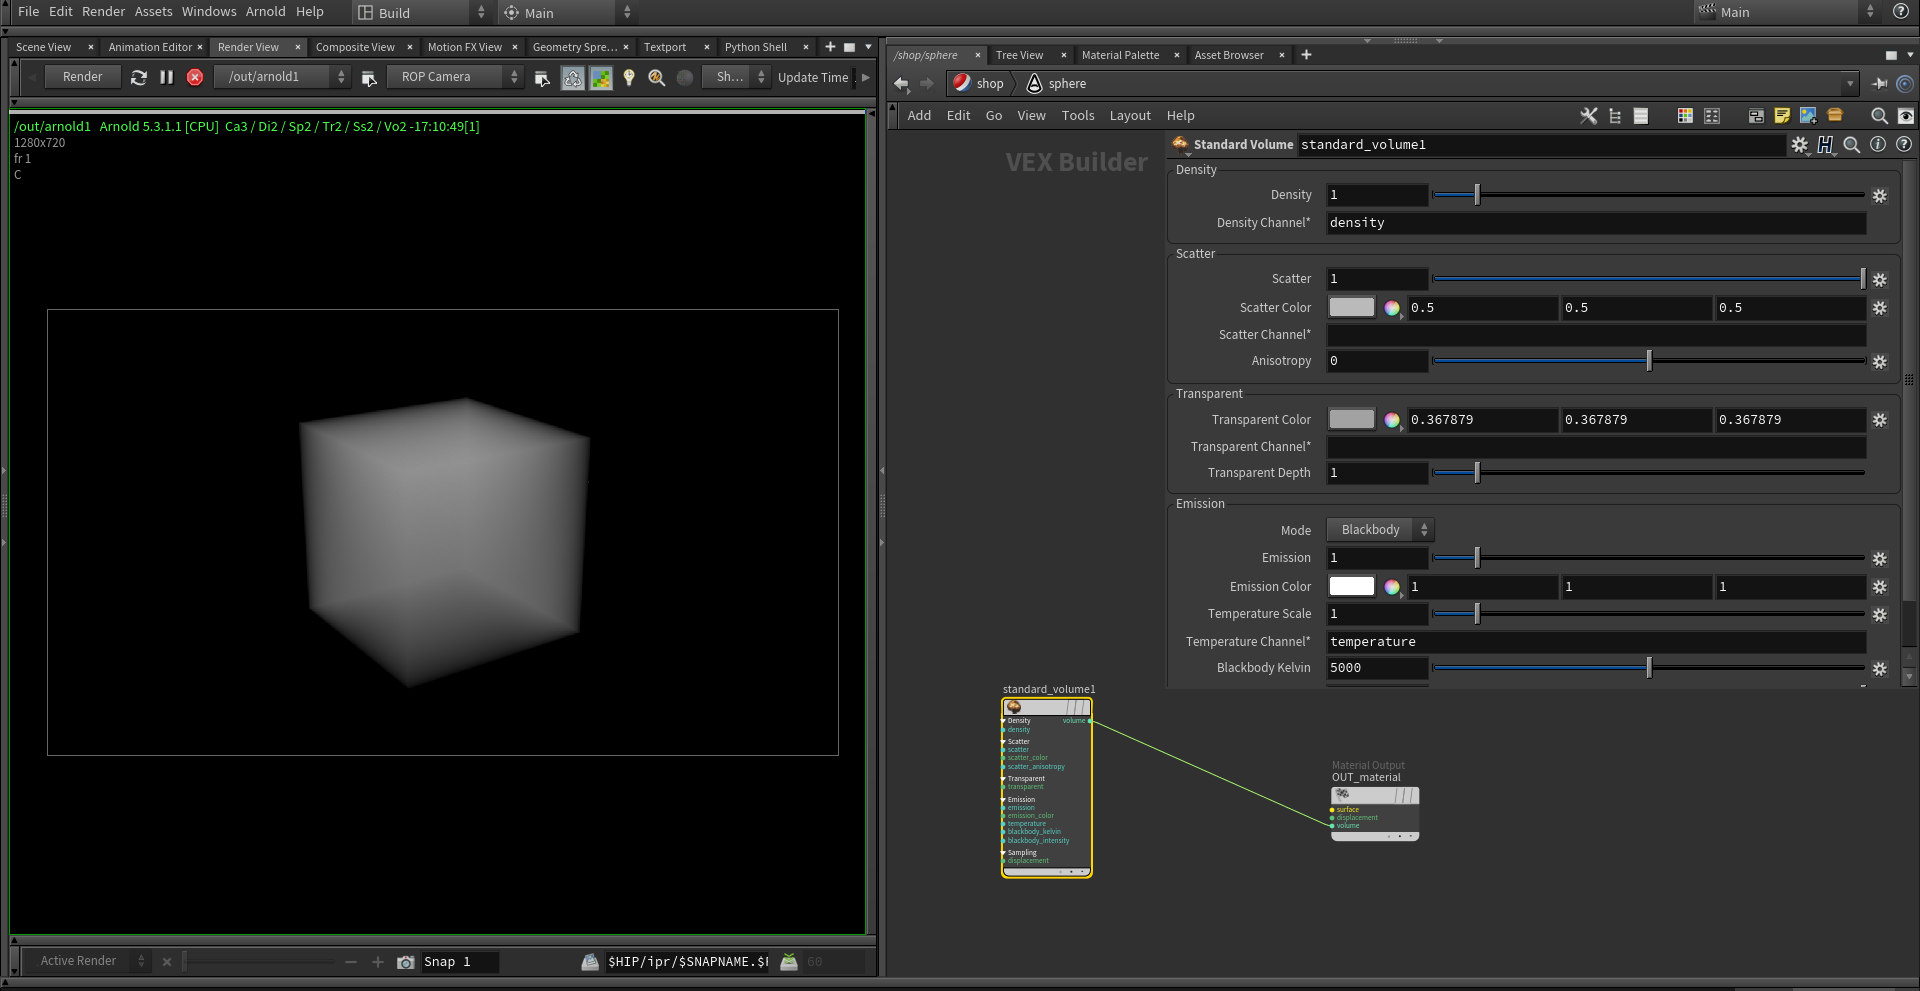Open the gear settings icon in the parameter pane
Screen dimensions: 1920x991
click(x=1802, y=145)
